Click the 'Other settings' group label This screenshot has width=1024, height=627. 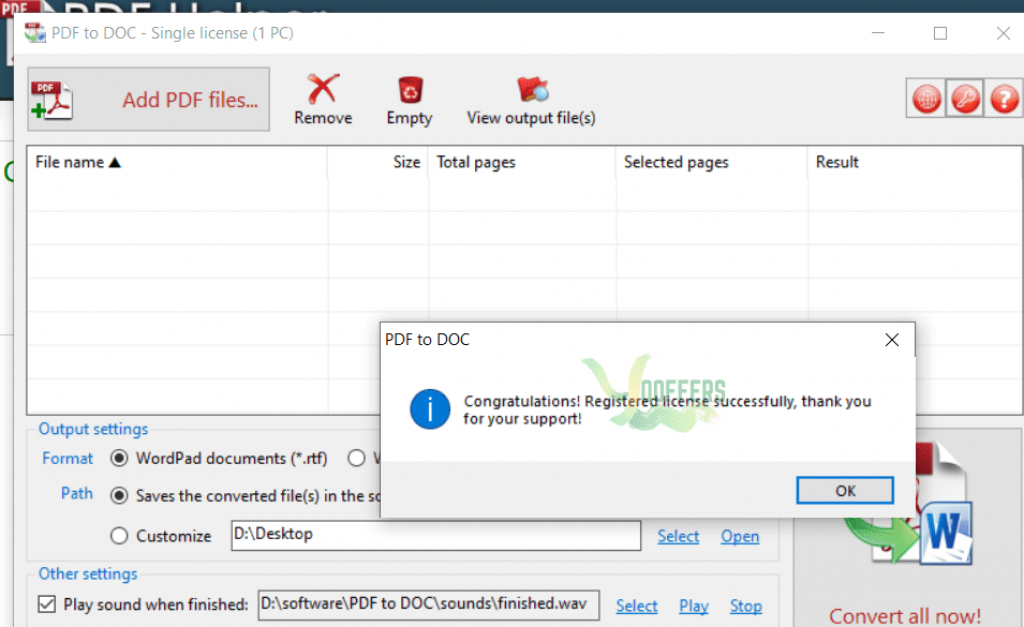[x=88, y=574]
